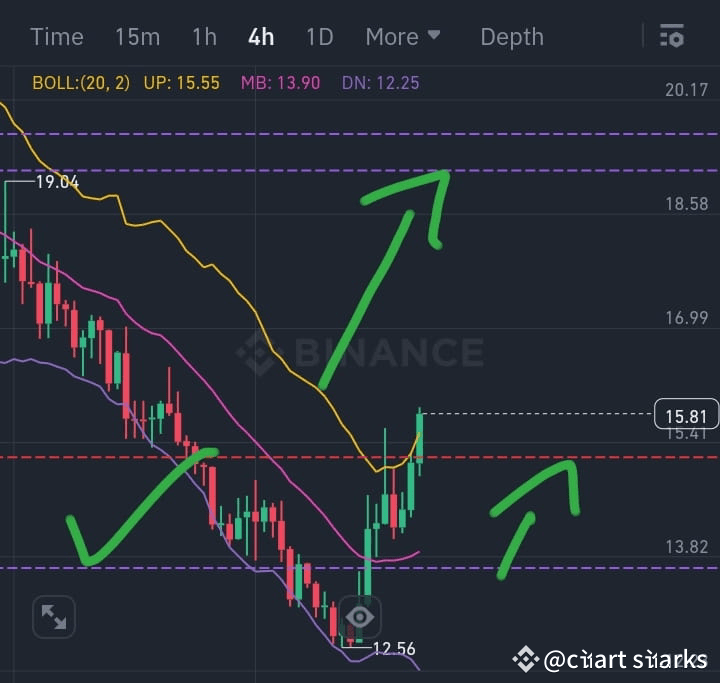Click the DN: 12.25 value
This screenshot has height=683, width=720.
click(x=381, y=83)
